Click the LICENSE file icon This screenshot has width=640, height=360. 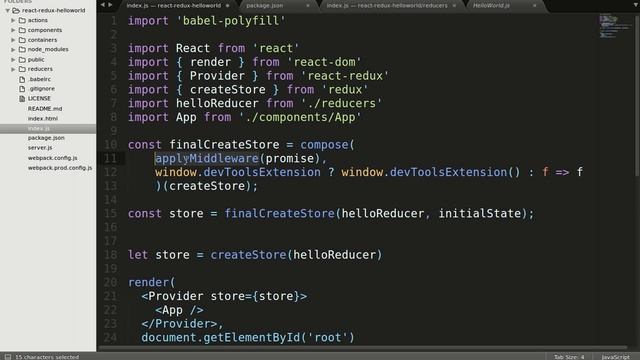22,98
